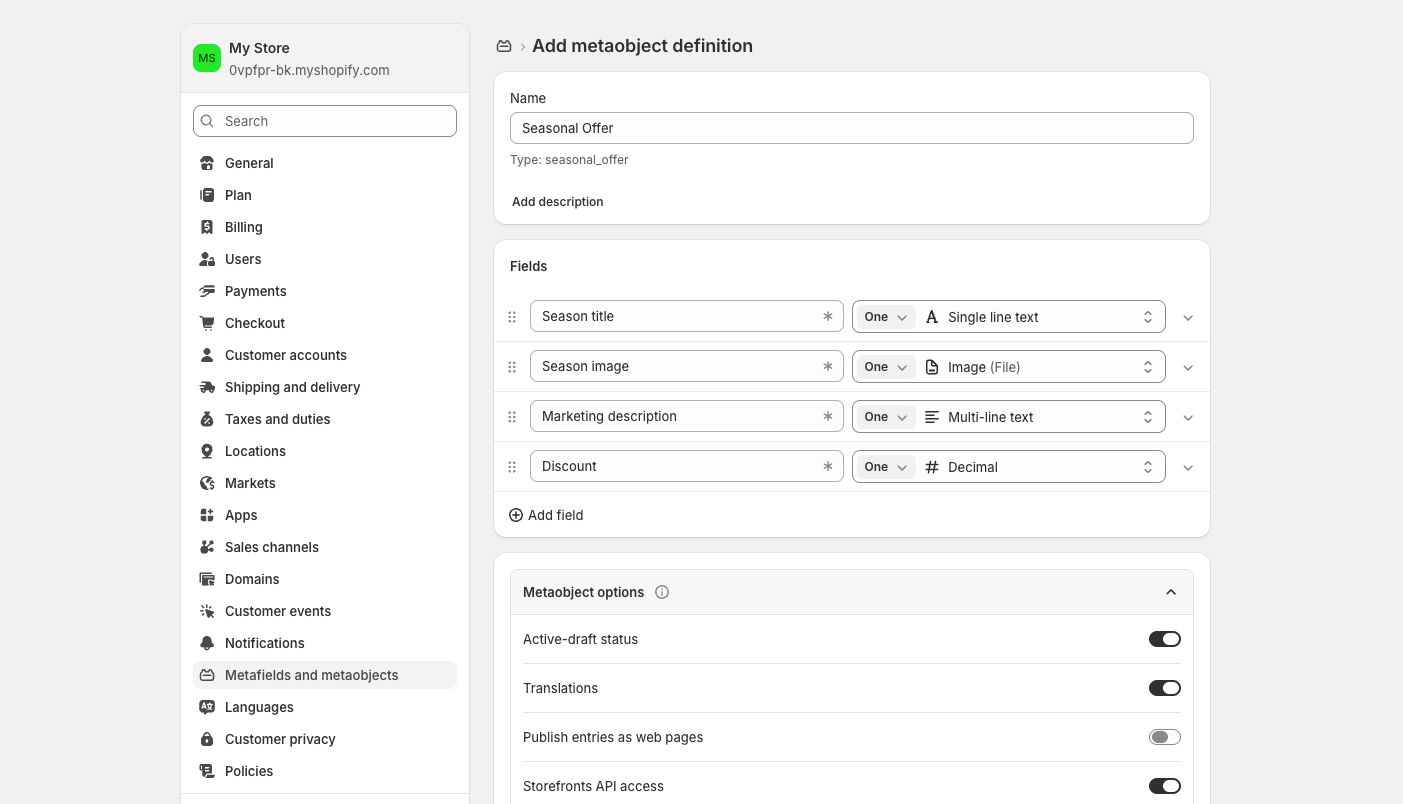Click the Billing icon in sidebar

click(207, 227)
